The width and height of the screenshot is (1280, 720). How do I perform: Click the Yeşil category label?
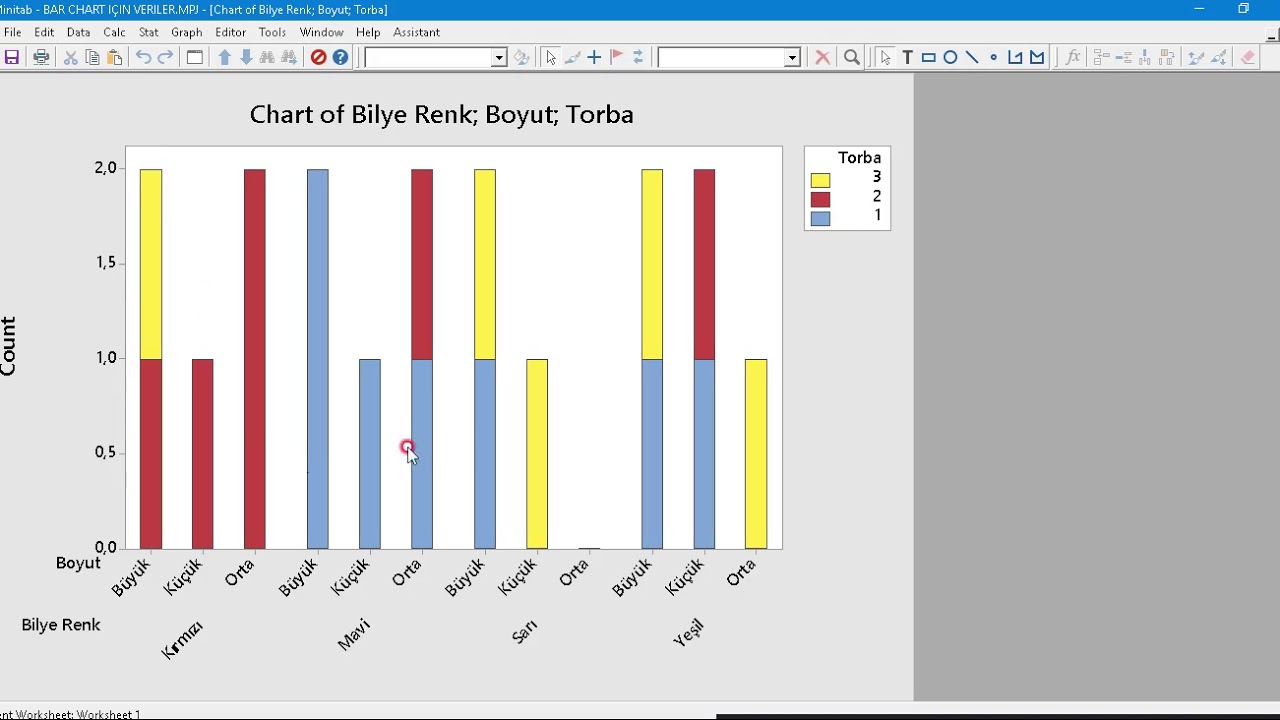[x=689, y=633]
